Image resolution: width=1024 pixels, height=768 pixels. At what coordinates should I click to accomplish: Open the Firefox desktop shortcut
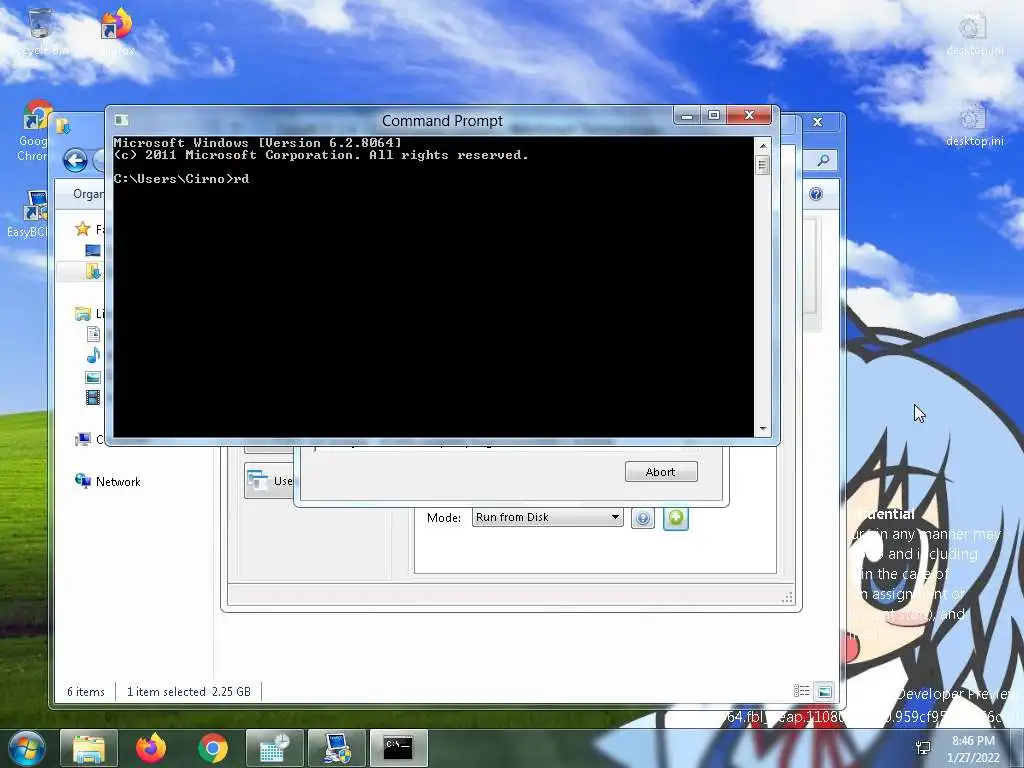(117, 31)
